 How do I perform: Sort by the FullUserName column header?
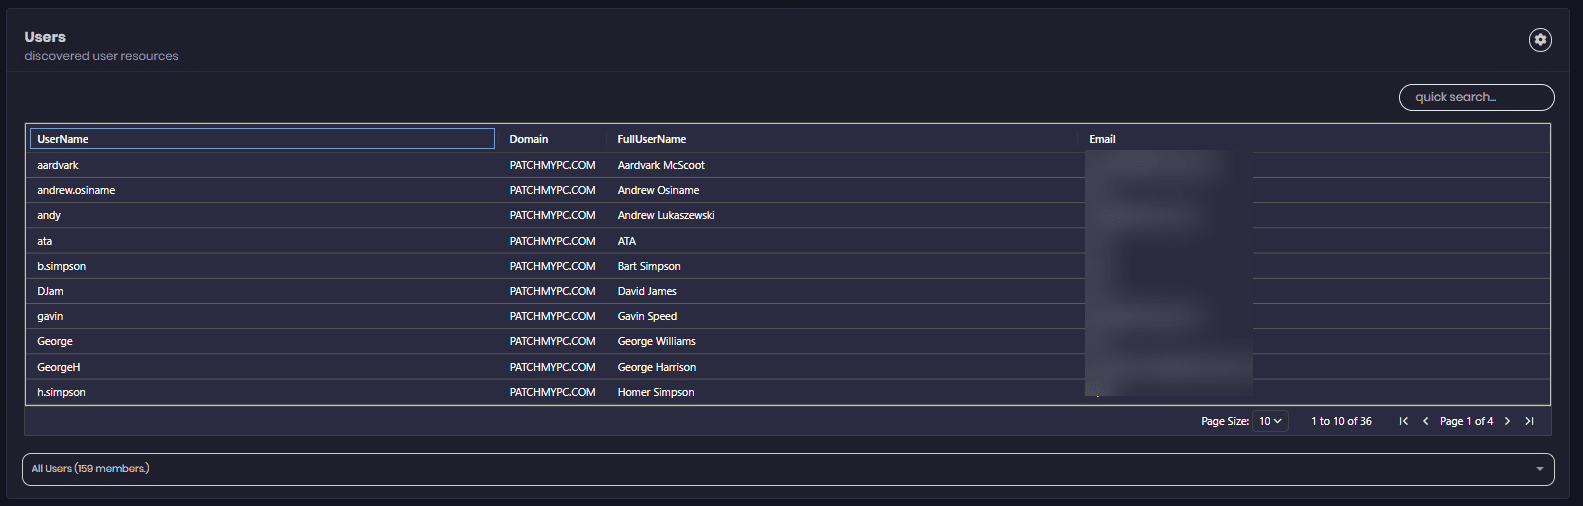point(651,139)
